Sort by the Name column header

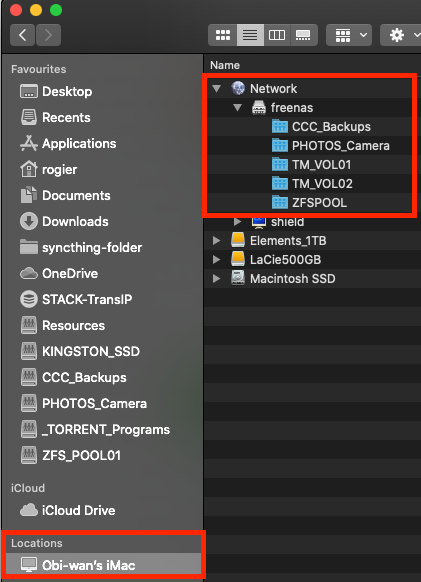click(x=225, y=65)
